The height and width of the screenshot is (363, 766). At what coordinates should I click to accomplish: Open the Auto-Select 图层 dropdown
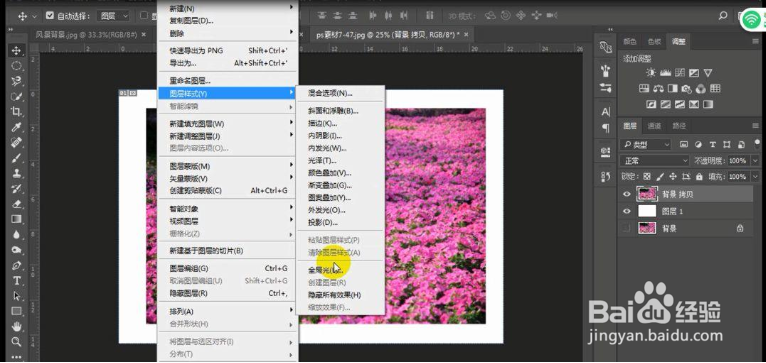113,16
